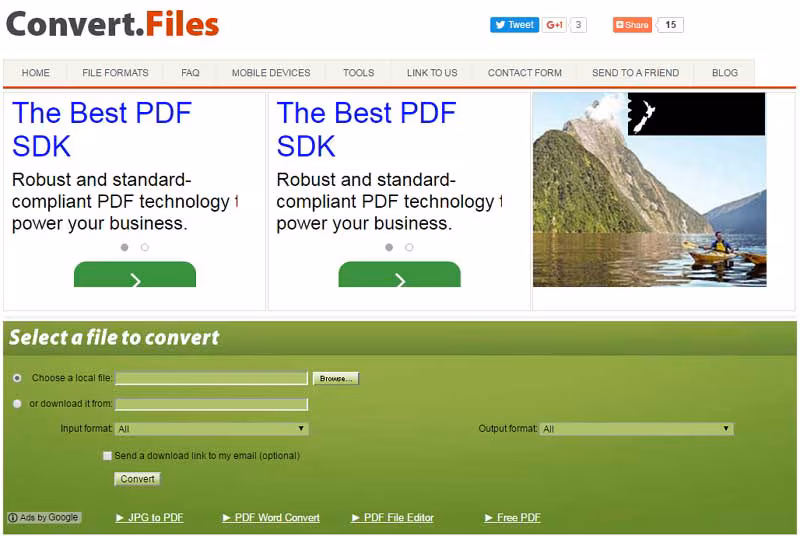
Task: Click the share count 15
Action: click(x=670, y=24)
